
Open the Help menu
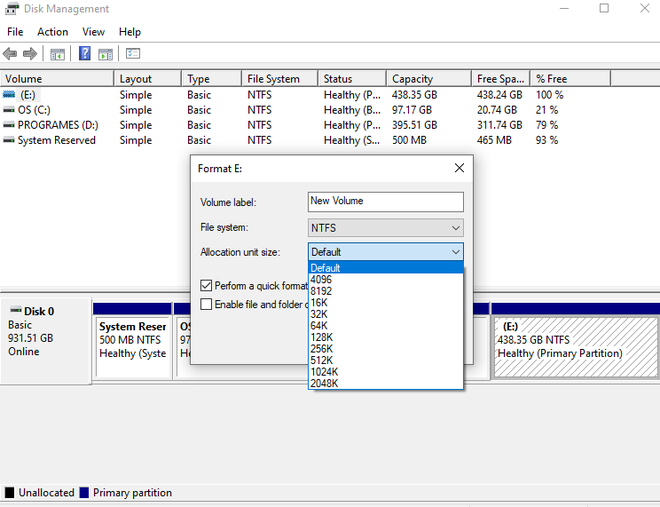(130, 32)
